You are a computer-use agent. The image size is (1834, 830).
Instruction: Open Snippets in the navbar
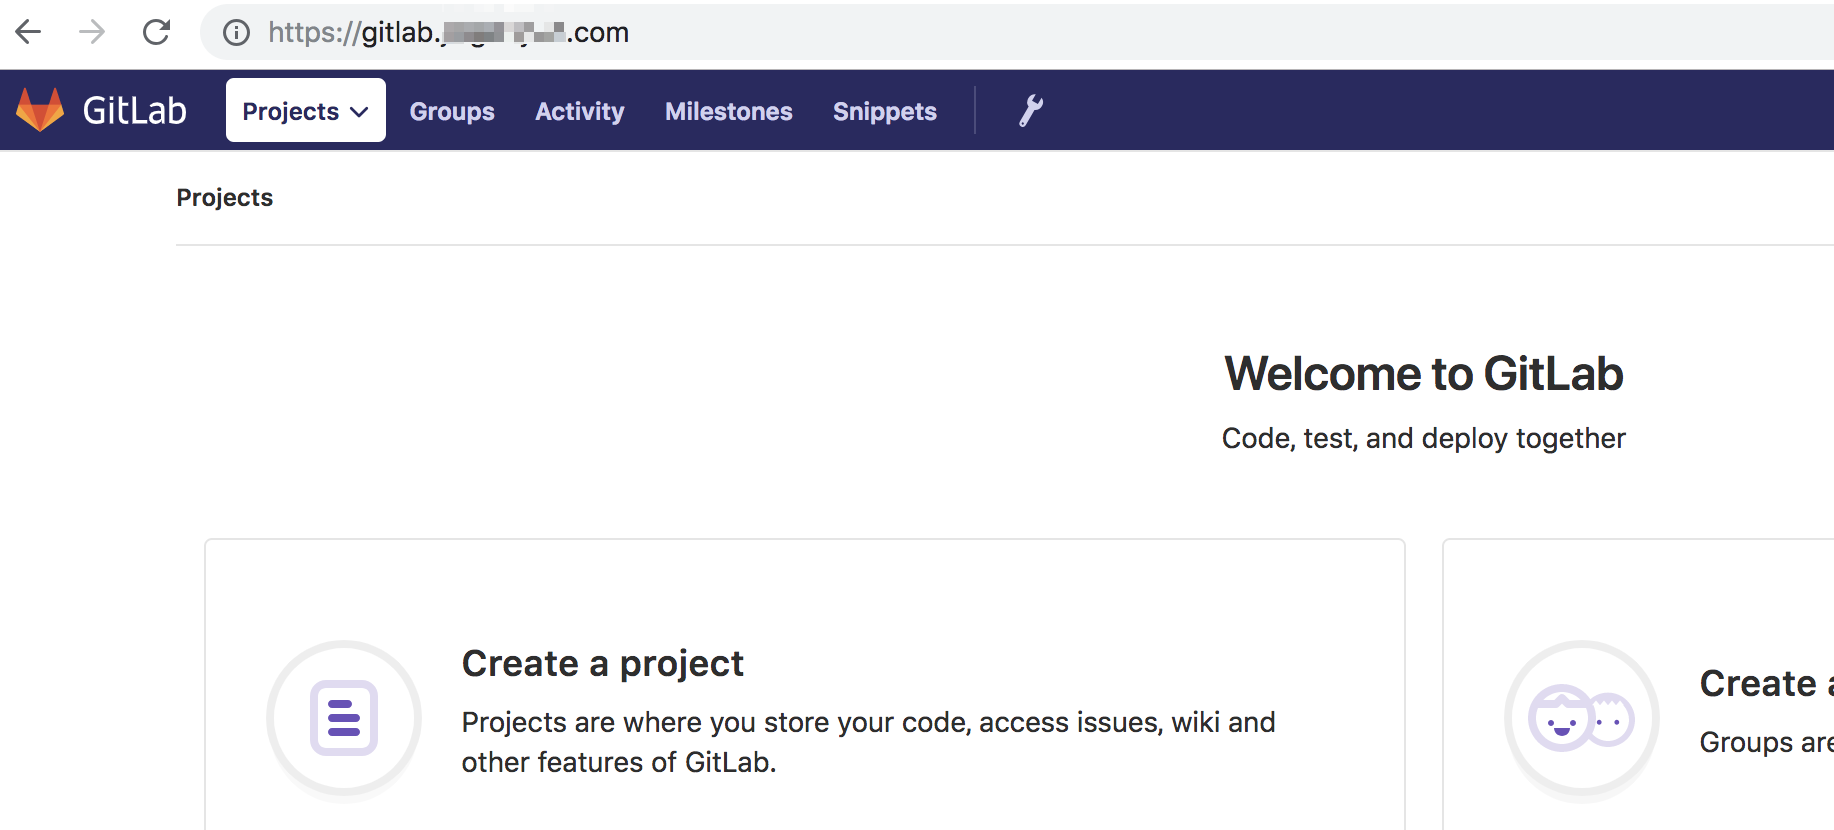tap(885, 111)
